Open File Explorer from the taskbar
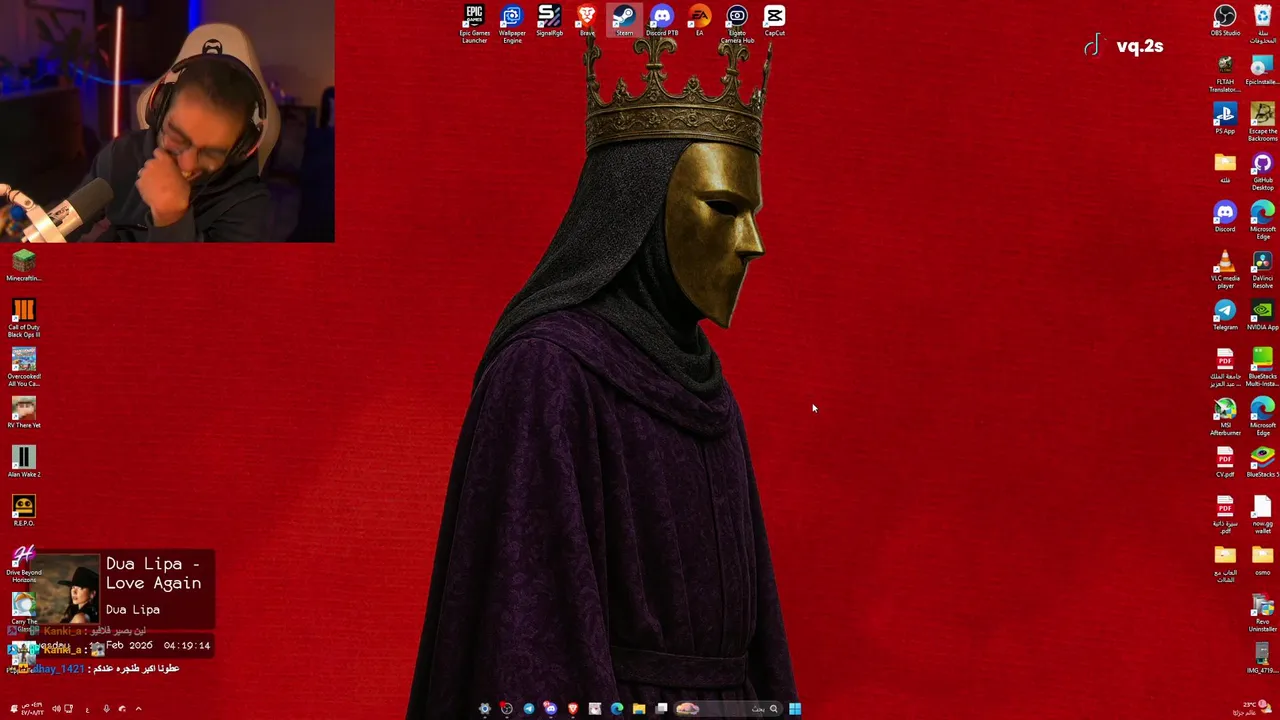The width and height of the screenshot is (1280, 720). pyautogui.click(x=639, y=709)
